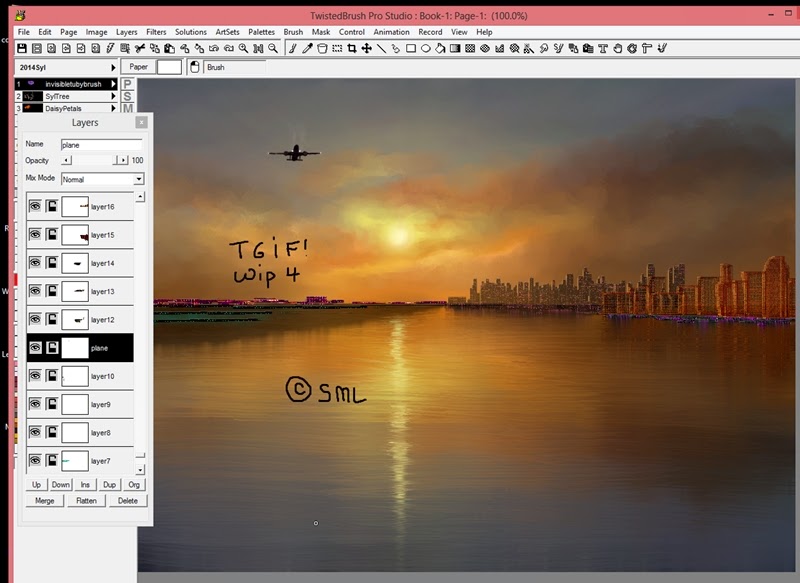Expand the 2014Syl ArtSet arrow

point(113,67)
